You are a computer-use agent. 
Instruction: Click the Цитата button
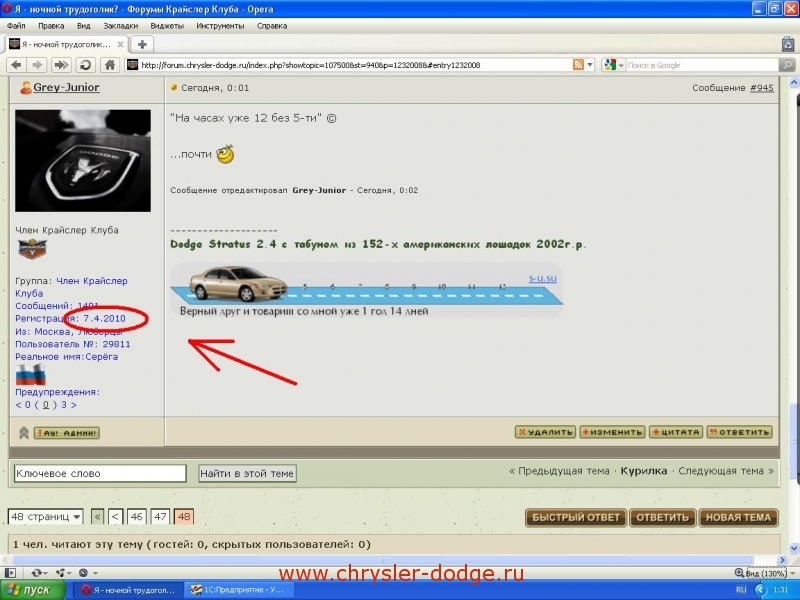pos(676,432)
